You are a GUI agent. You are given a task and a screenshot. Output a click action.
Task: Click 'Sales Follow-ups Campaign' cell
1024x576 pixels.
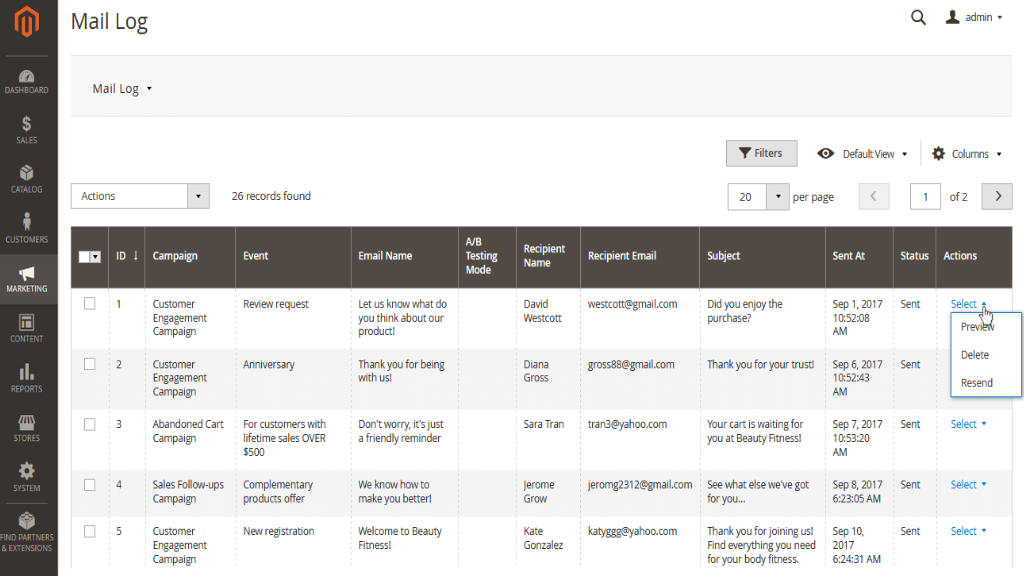[188, 491]
